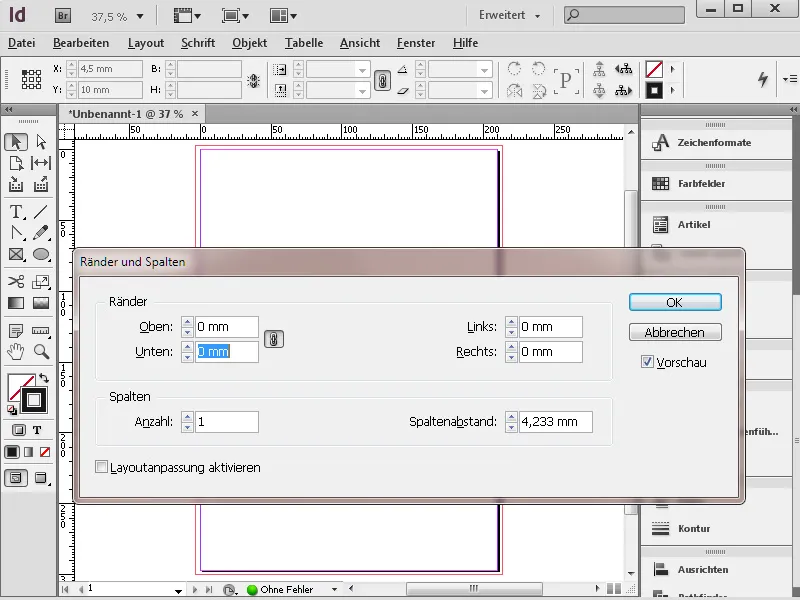Viewport: 800px width, 600px height.
Task: Open the Bearbeiten menu
Action: point(81,43)
